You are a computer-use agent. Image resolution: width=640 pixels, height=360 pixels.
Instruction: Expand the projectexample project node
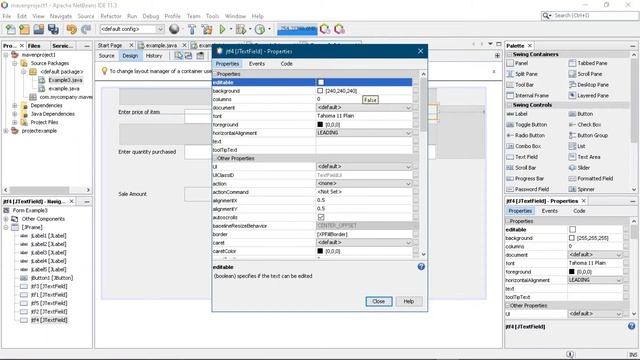[6, 131]
